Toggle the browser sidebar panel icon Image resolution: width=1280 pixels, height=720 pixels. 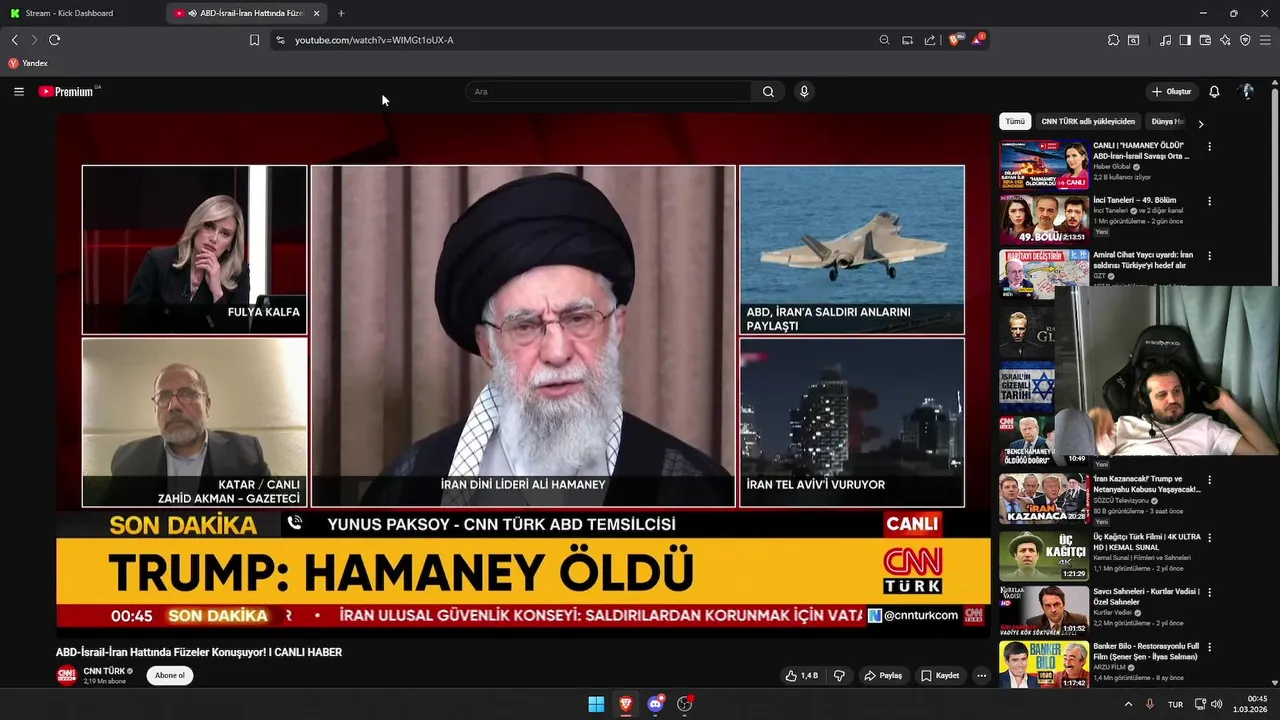coord(1185,40)
